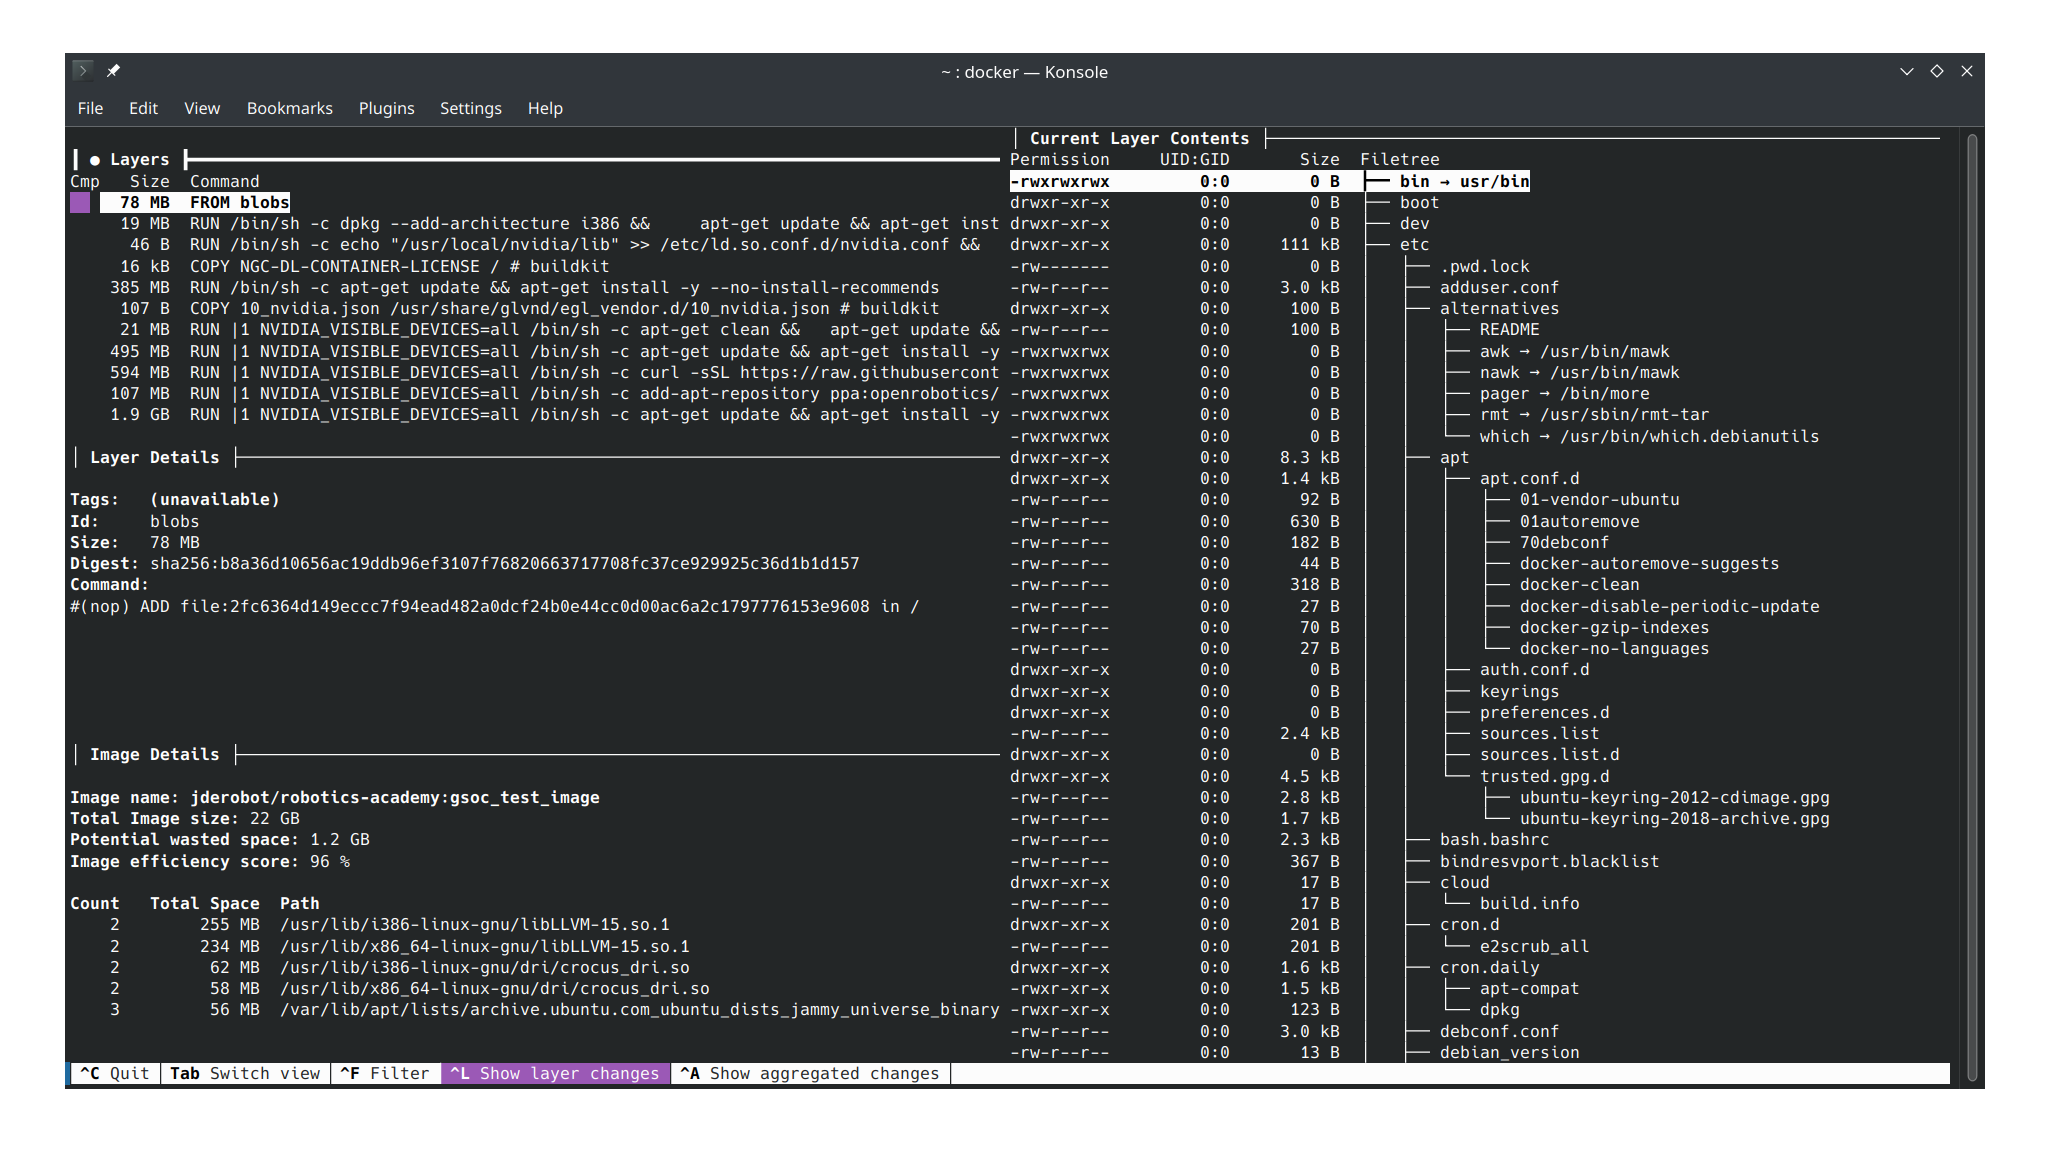Click the terminal icon in the Konsole title bar
Viewport: 2050px width, 1166px height.
83,70
